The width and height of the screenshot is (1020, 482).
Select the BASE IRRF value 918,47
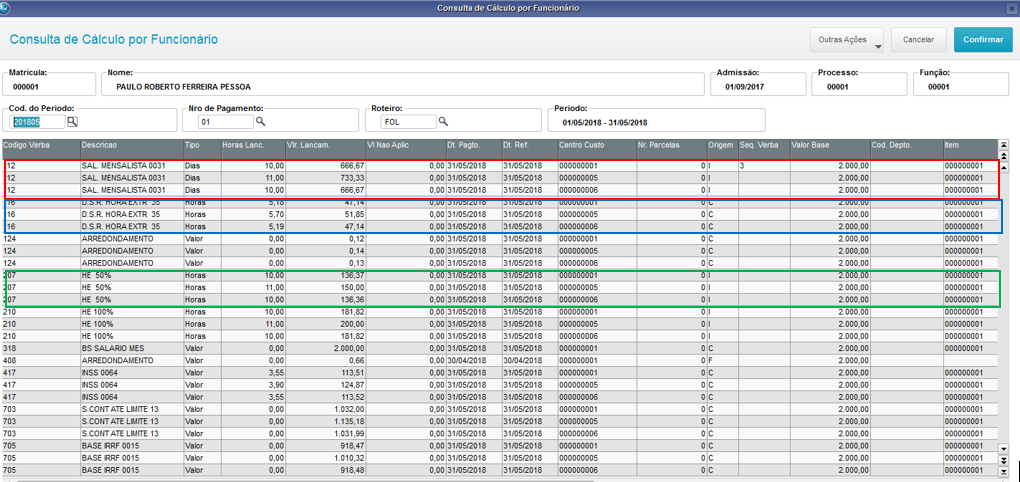point(325,446)
